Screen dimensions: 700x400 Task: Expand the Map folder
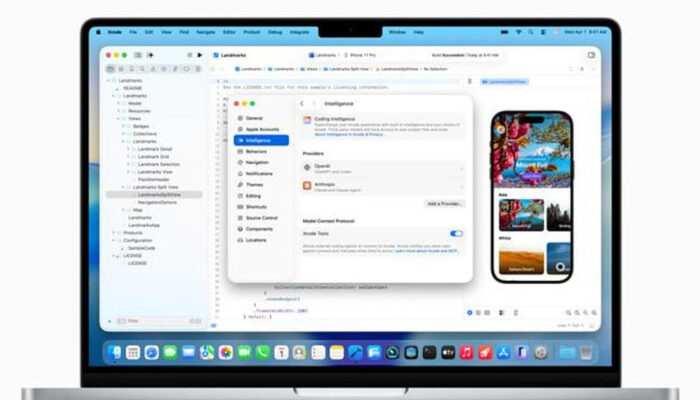[124, 210]
